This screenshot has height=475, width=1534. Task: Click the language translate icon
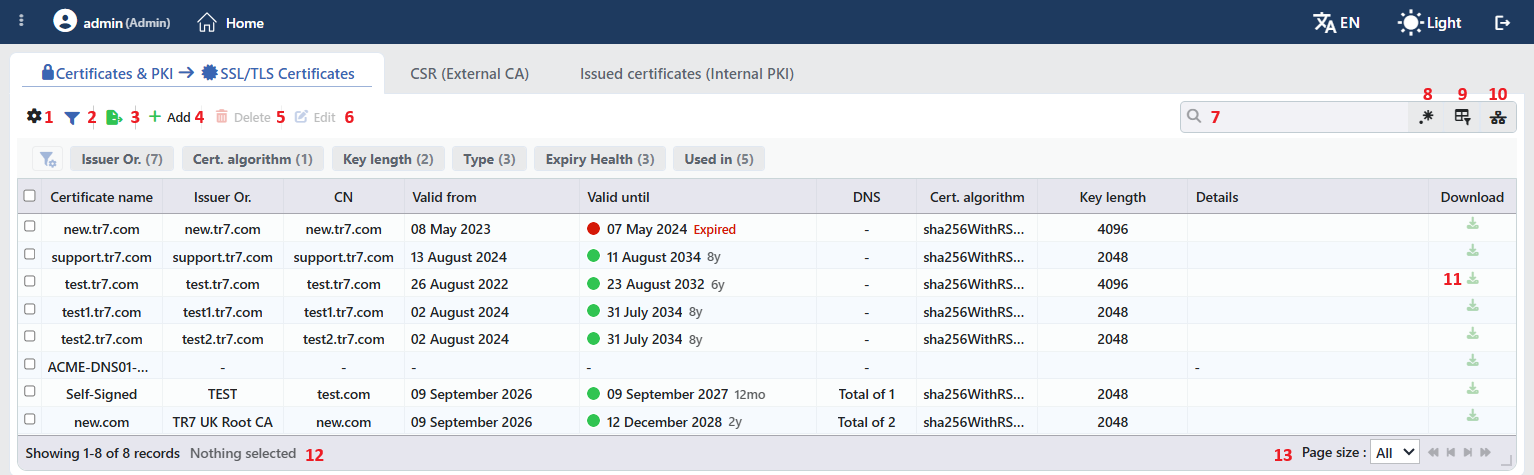1324,22
